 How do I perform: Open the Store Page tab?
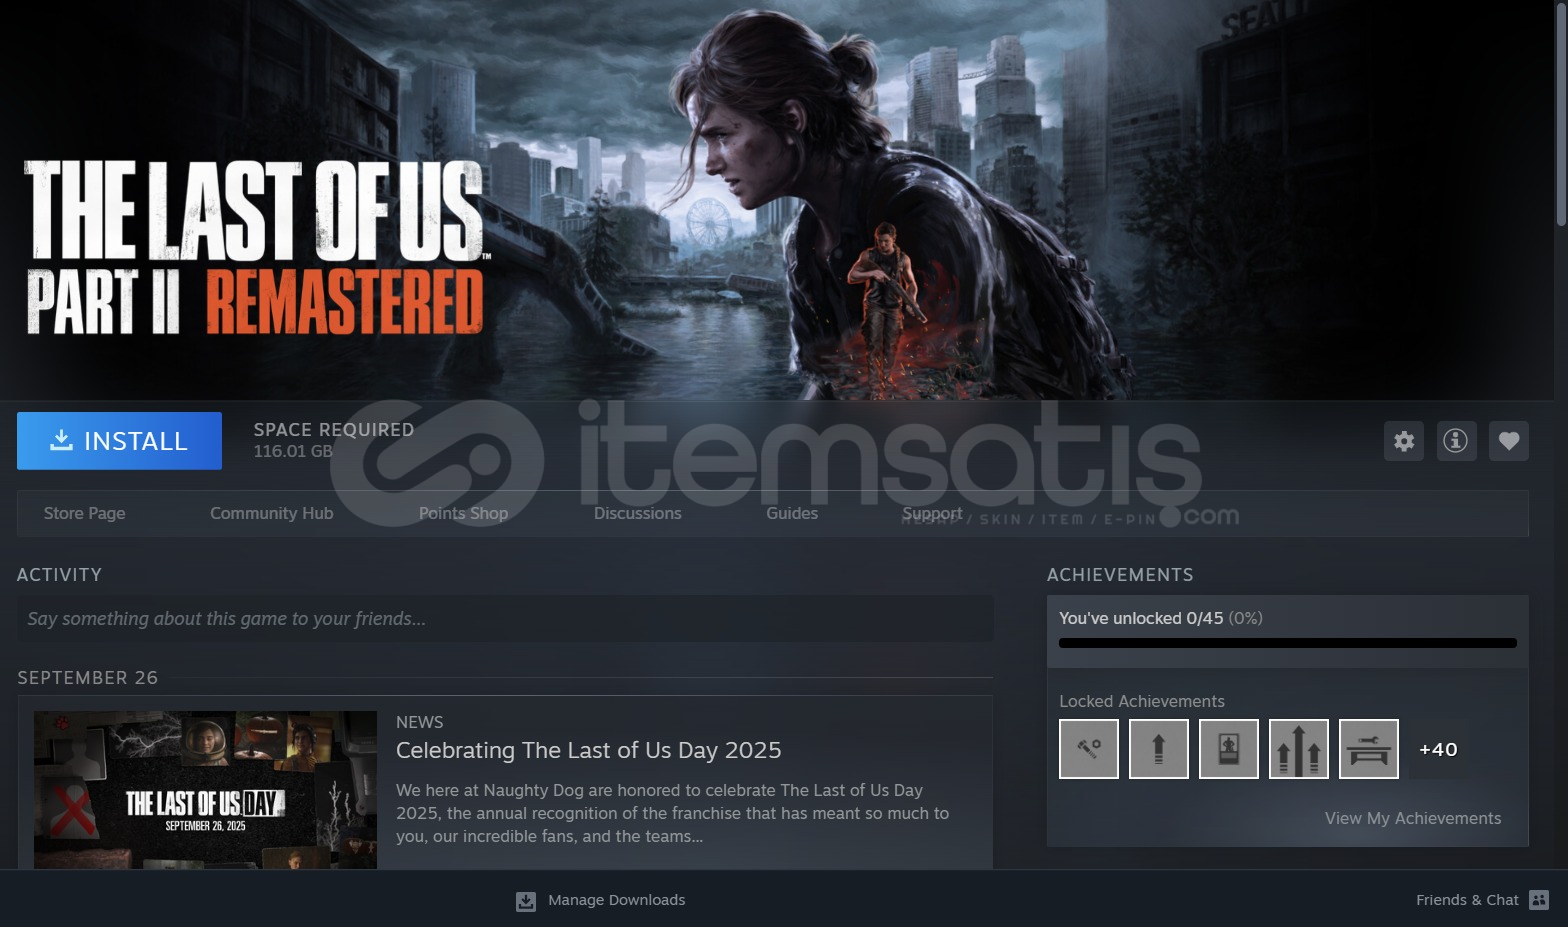pos(85,513)
